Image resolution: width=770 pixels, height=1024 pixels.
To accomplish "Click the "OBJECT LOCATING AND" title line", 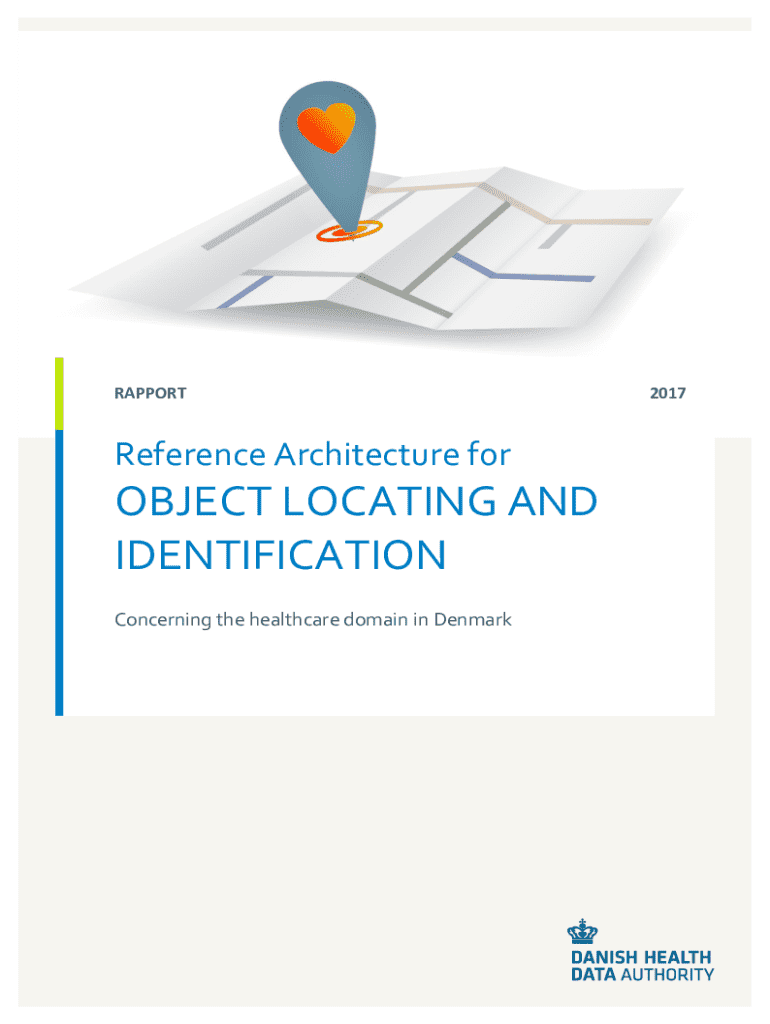I will 356,503.
